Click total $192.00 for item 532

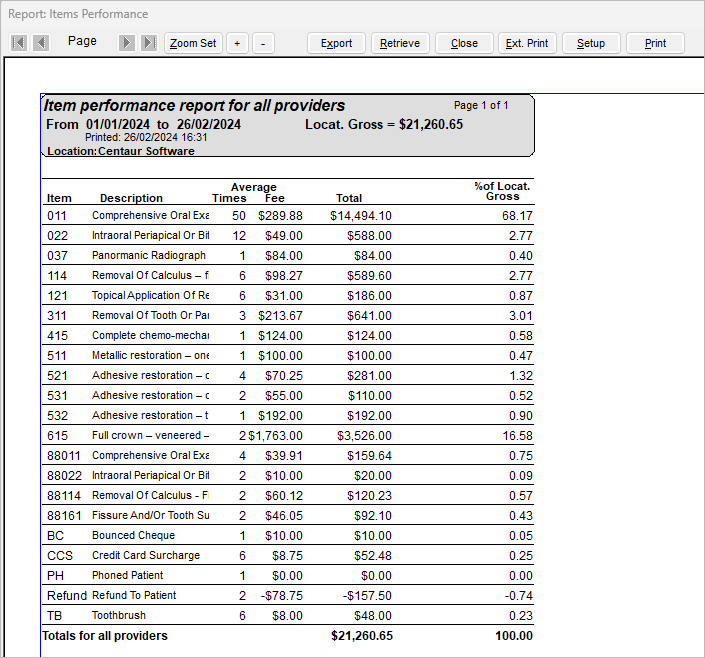pos(369,416)
